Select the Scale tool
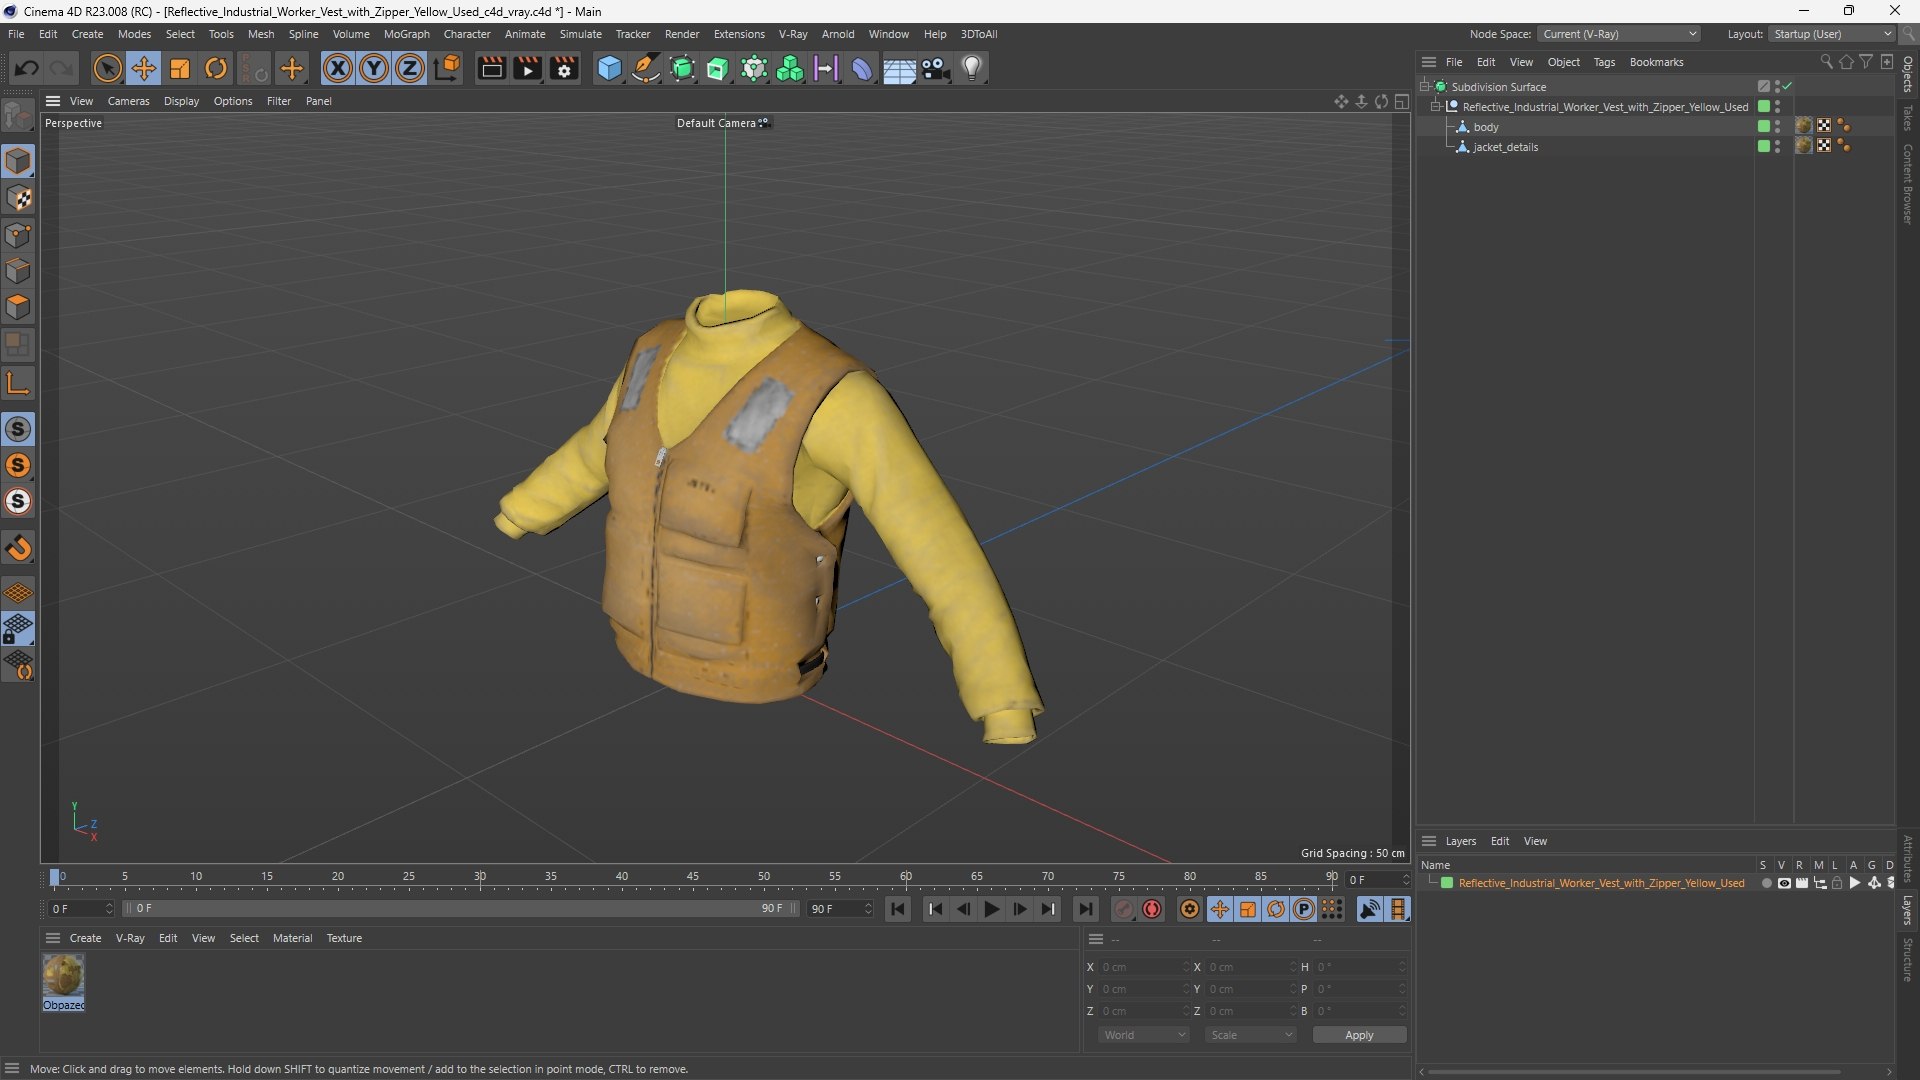The height and width of the screenshot is (1080, 1920). [180, 68]
